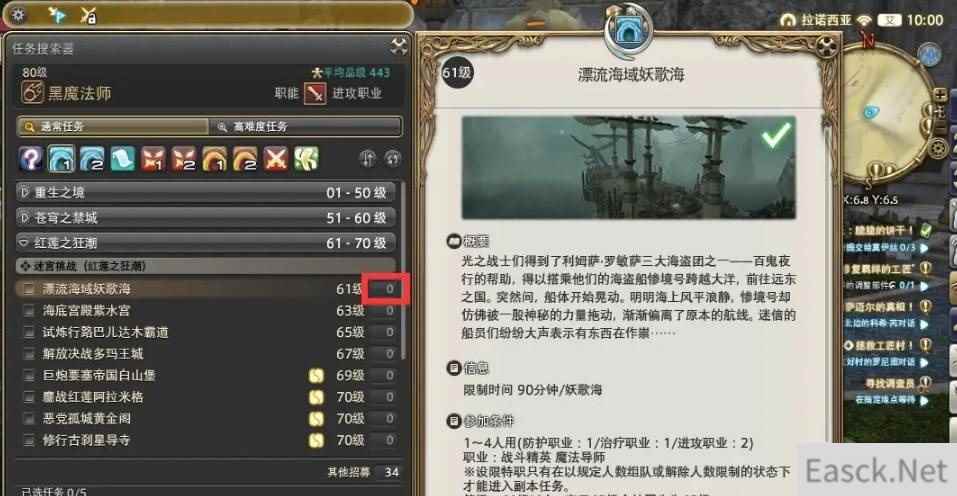Expand the 重生之境 01-50级 section

coord(206,193)
